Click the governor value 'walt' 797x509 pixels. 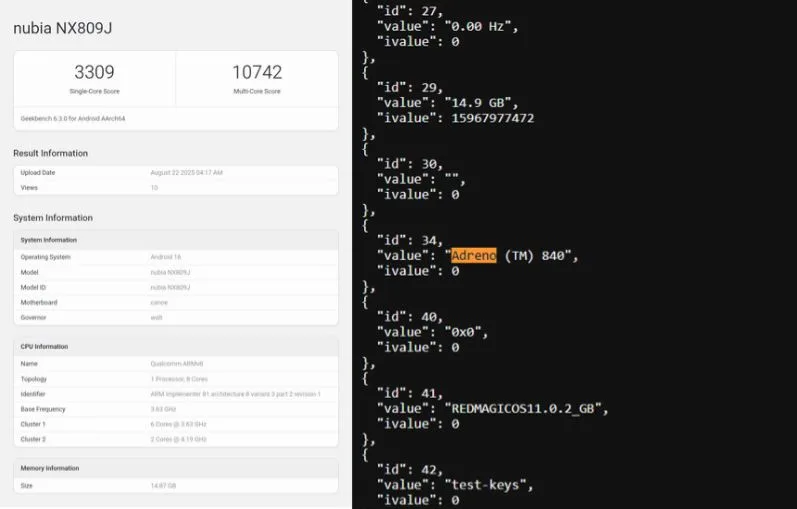[156, 318]
